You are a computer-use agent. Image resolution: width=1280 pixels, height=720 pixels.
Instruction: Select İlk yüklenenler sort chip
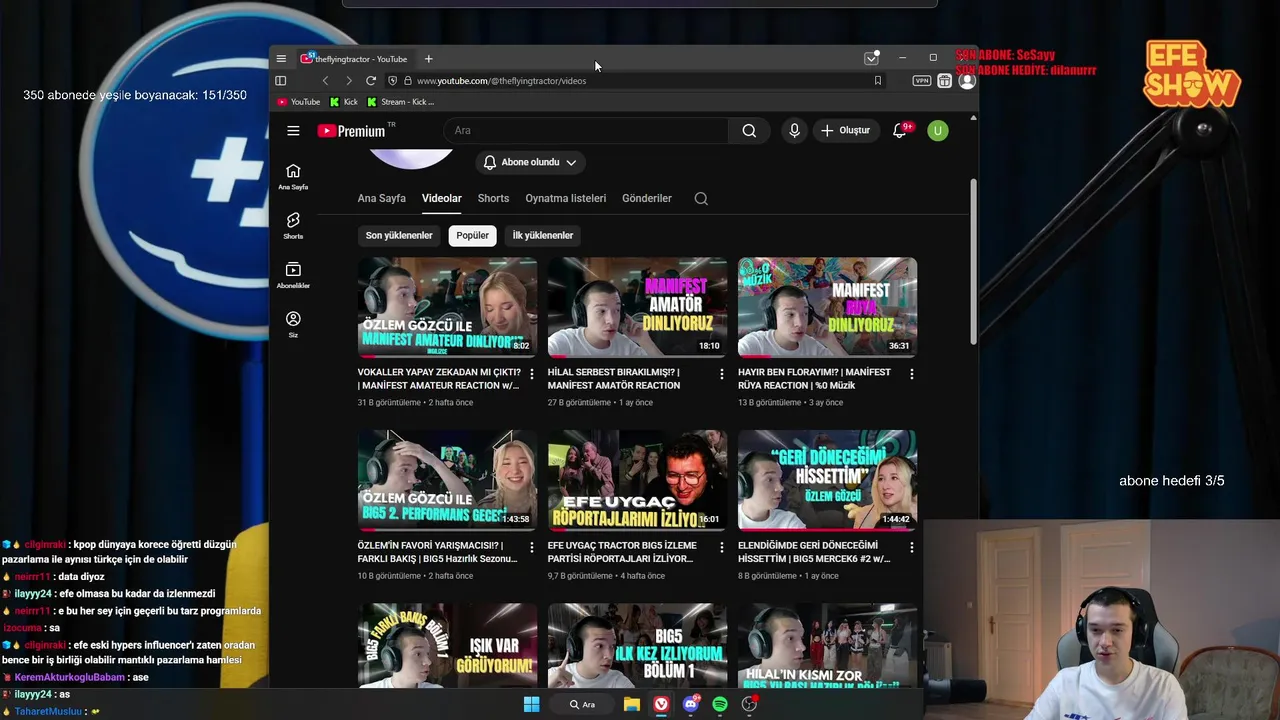point(543,236)
